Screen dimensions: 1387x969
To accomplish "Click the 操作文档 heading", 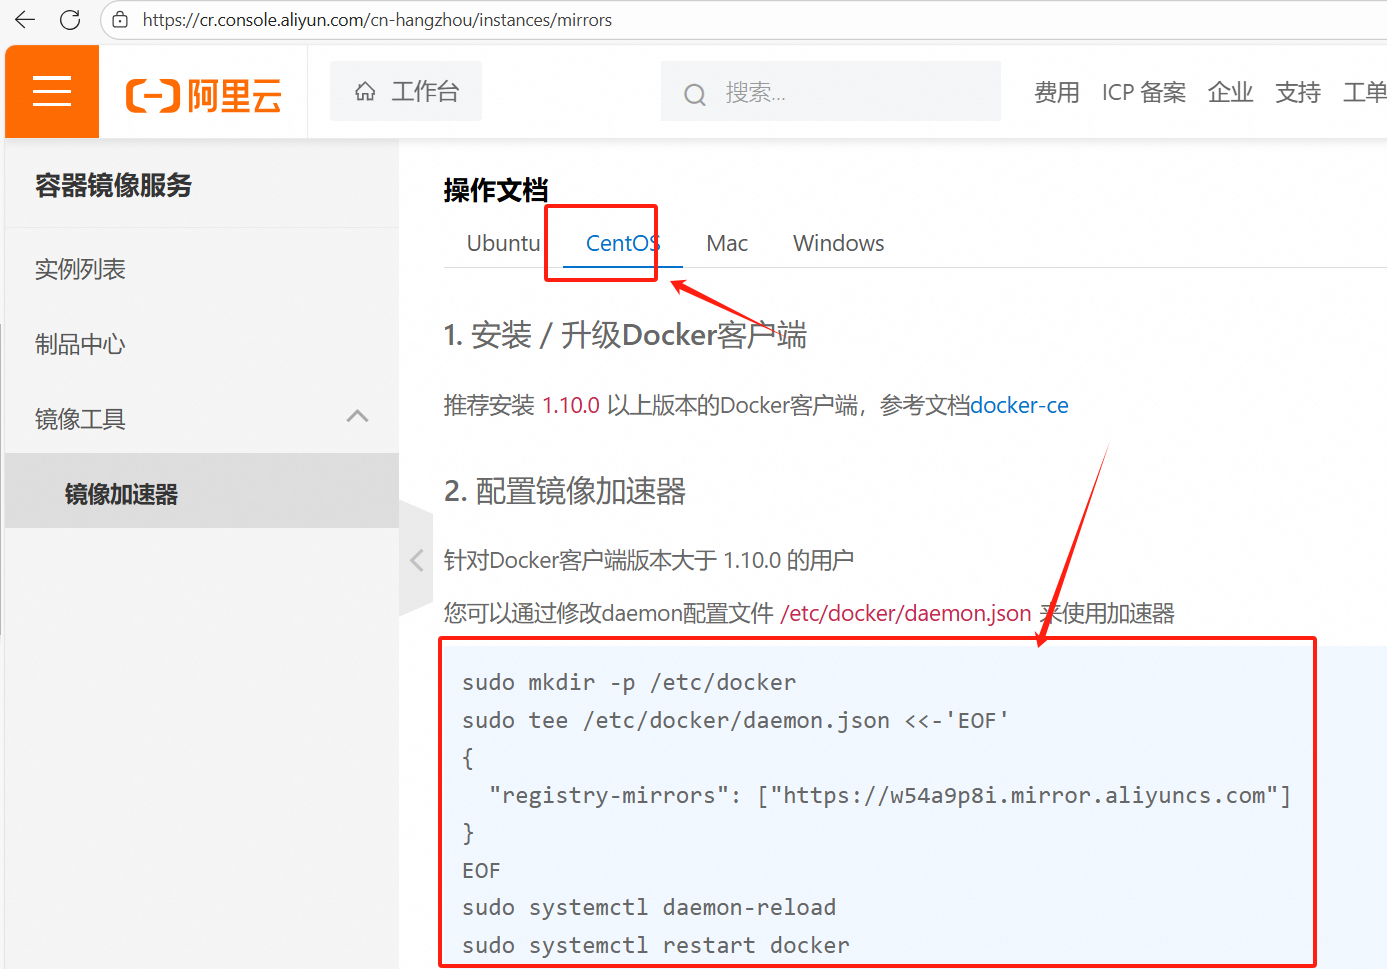I will 496,190.
